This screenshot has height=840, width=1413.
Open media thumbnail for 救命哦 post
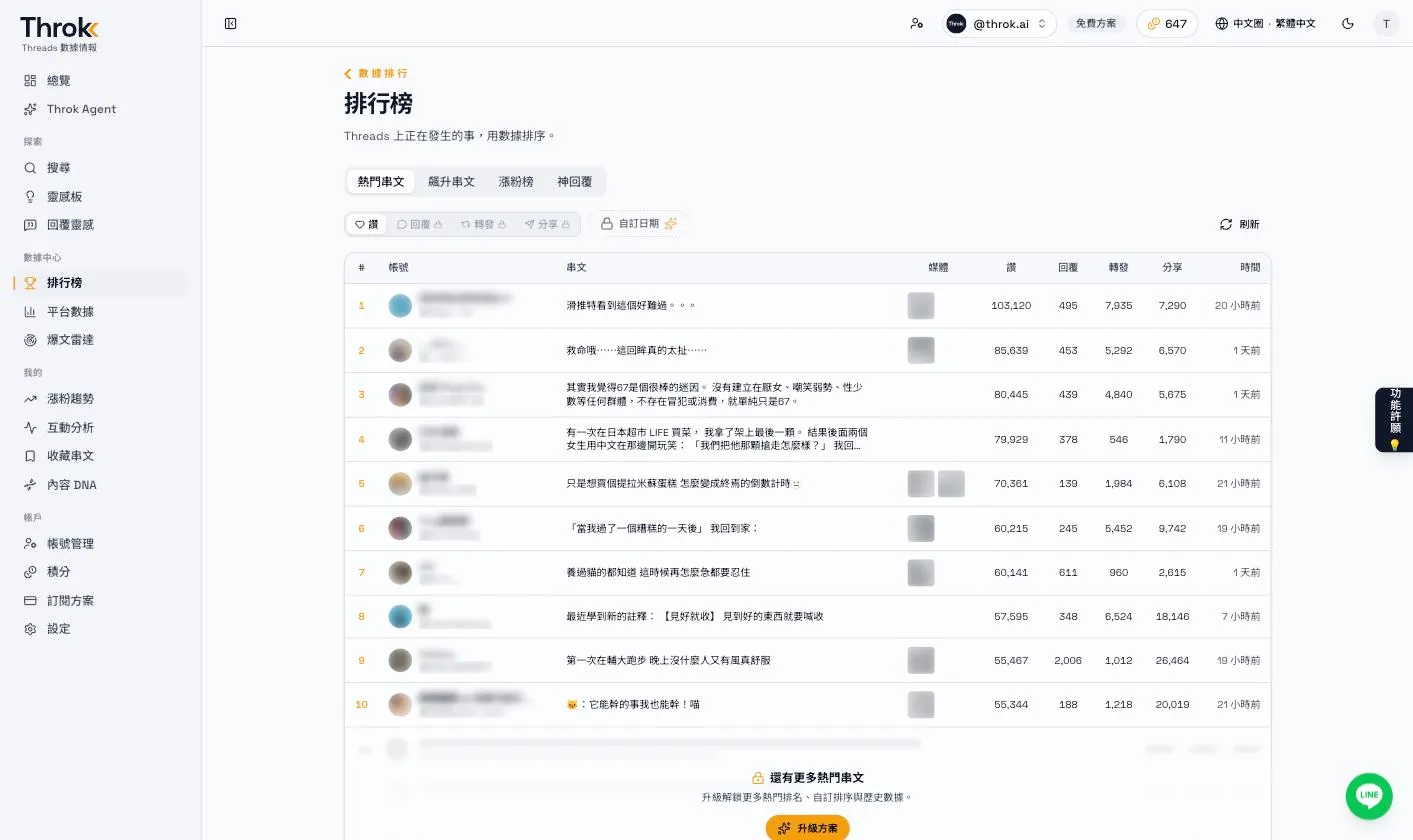921,350
